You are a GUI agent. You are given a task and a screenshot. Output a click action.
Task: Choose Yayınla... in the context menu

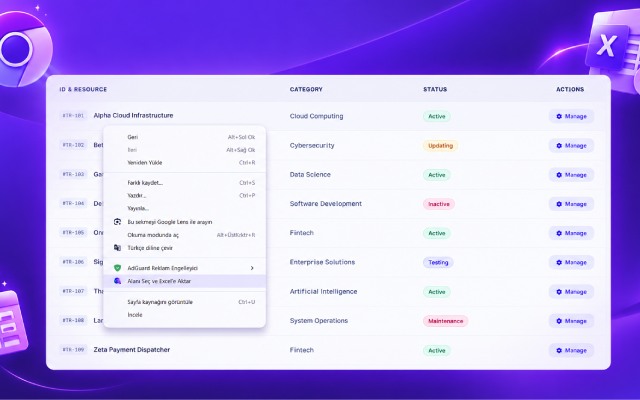click(184, 208)
